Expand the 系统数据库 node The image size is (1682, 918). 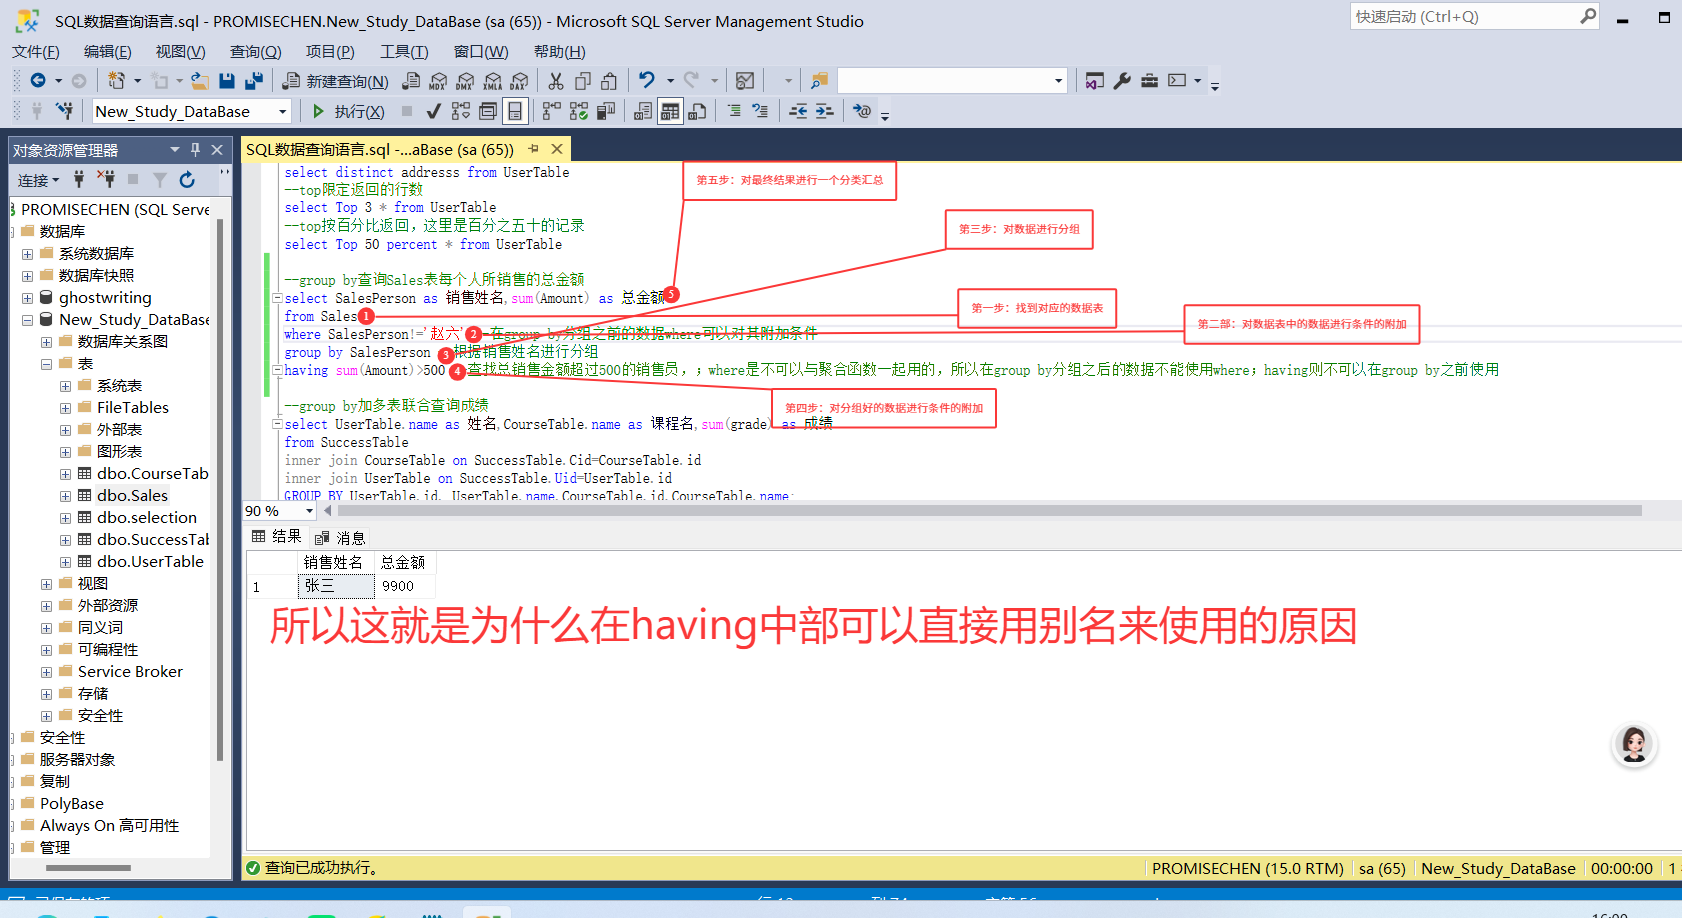(x=28, y=254)
